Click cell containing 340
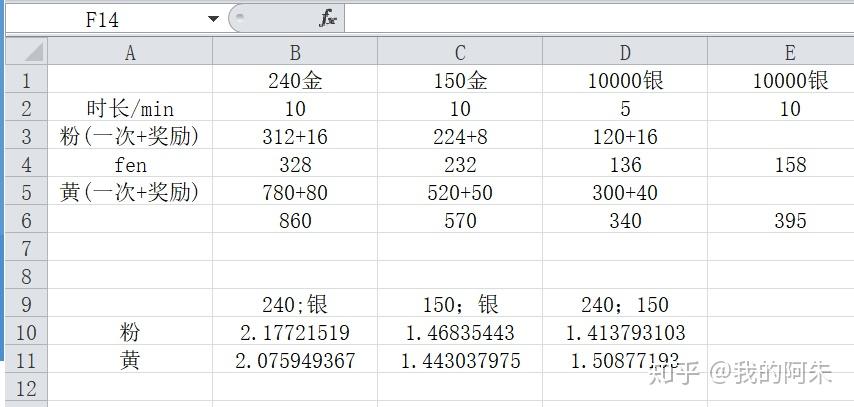 pyautogui.click(x=625, y=220)
